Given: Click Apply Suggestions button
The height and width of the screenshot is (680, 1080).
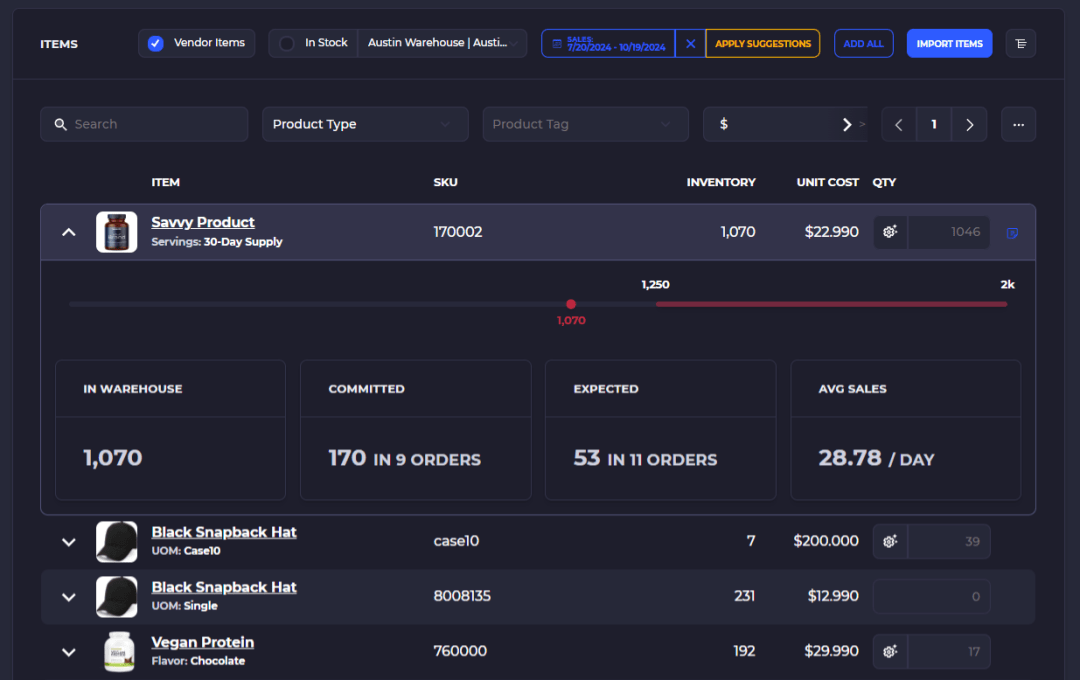Looking at the screenshot, I should click(762, 43).
